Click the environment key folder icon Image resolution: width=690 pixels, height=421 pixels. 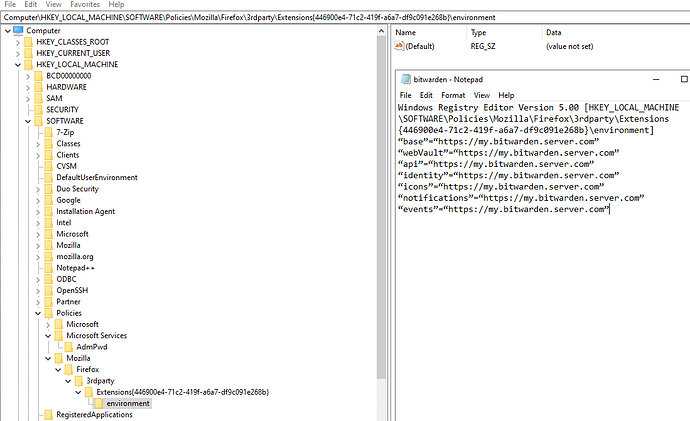[99, 403]
